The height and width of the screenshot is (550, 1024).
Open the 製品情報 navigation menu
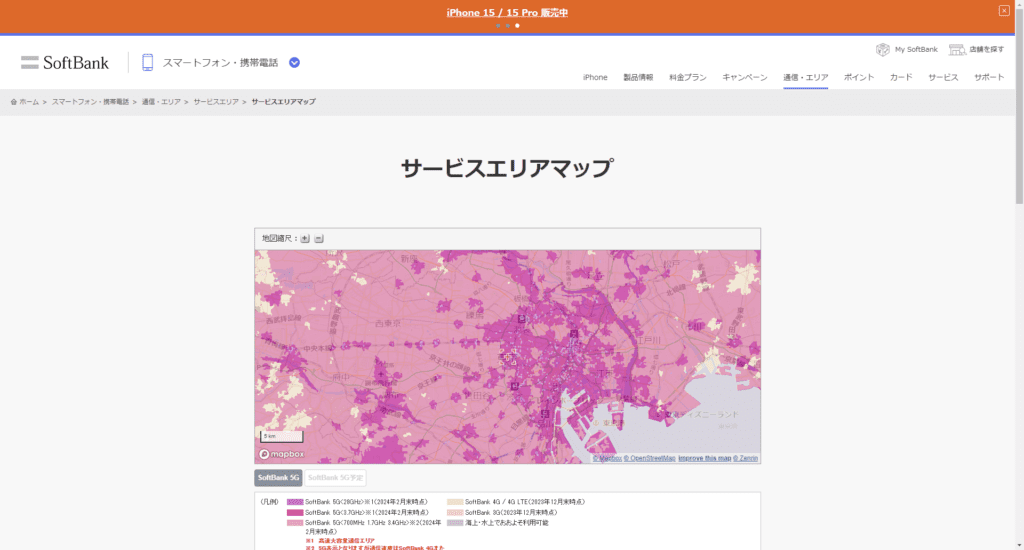[x=638, y=77]
